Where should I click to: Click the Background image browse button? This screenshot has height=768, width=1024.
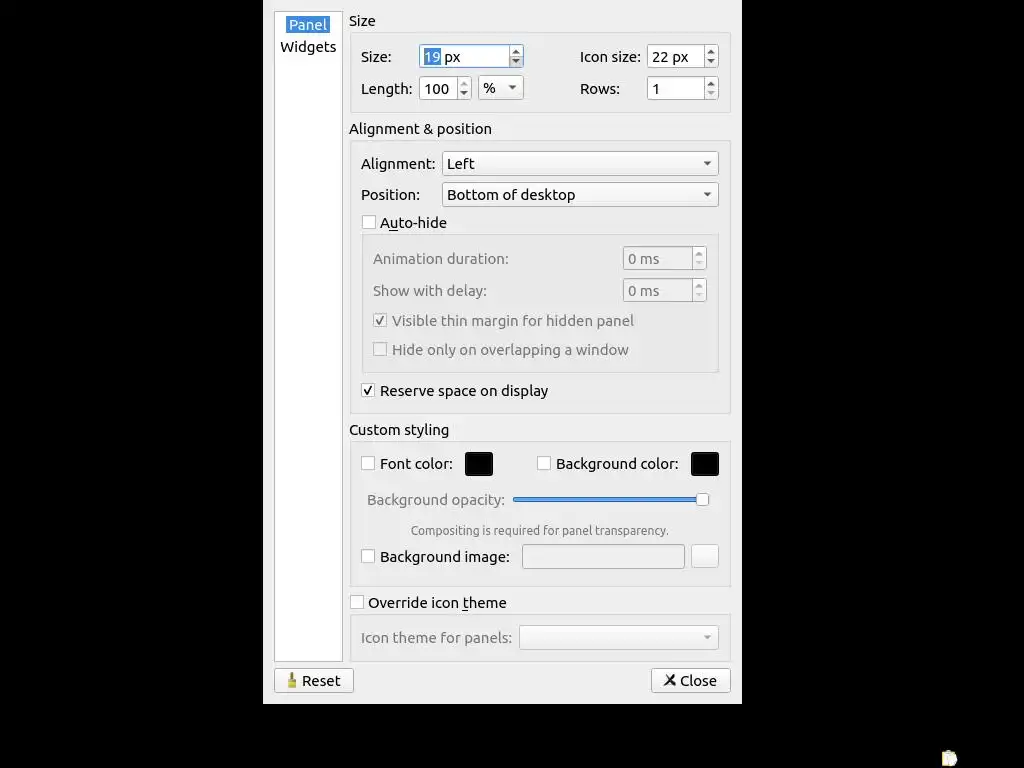point(705,556)
